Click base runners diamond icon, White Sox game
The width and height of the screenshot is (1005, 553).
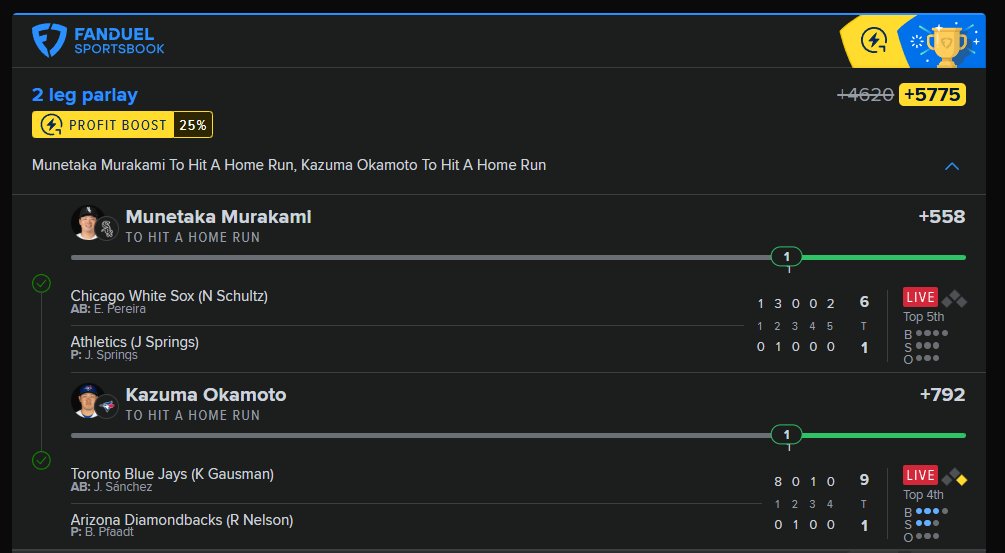click(954, 299)
